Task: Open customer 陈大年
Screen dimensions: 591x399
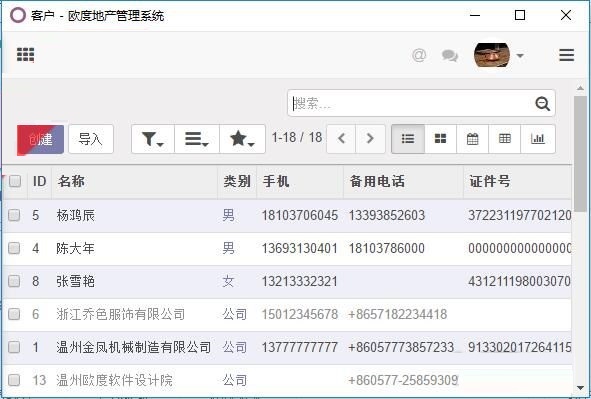Action: (x=75, y=248)
